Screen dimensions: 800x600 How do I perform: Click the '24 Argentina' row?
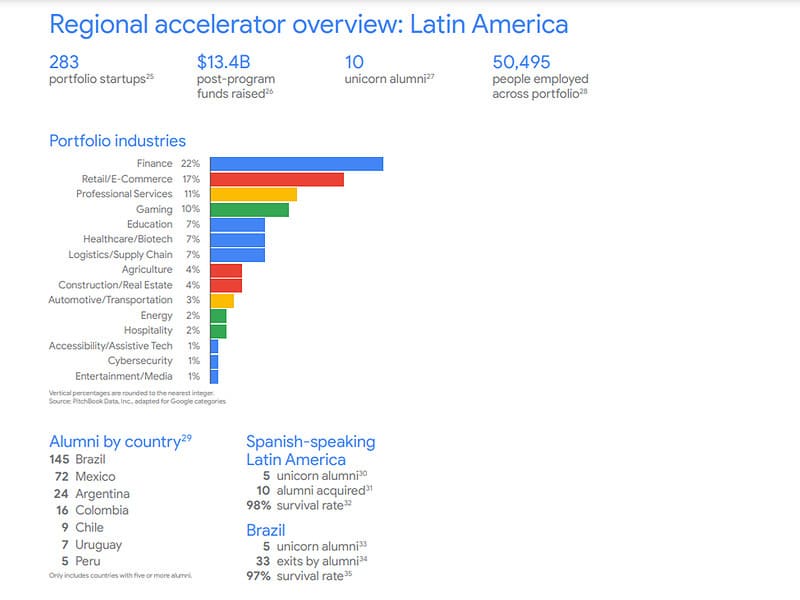[x=91, y=493]
